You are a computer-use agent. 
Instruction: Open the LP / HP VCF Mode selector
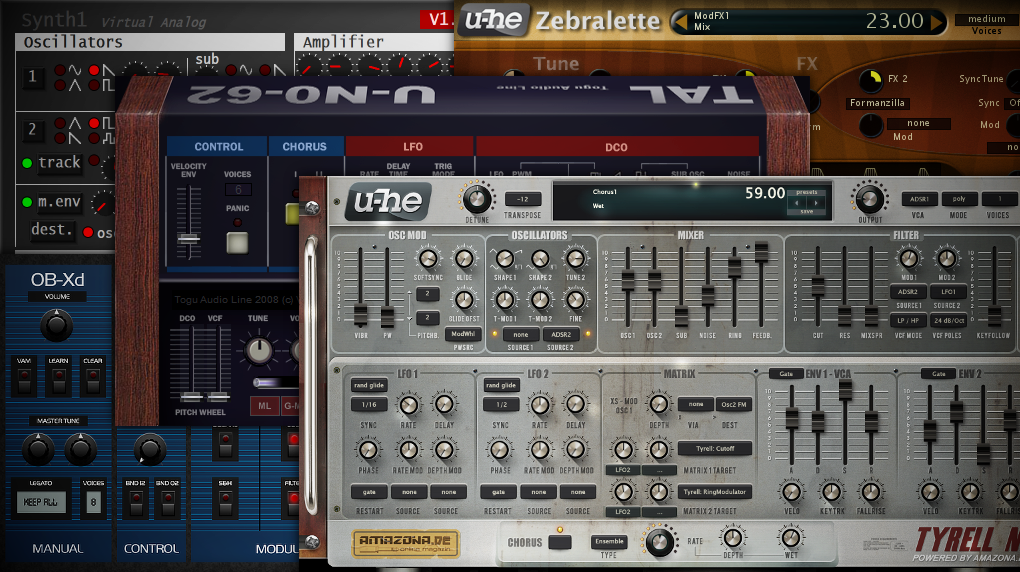coord(908,320)
